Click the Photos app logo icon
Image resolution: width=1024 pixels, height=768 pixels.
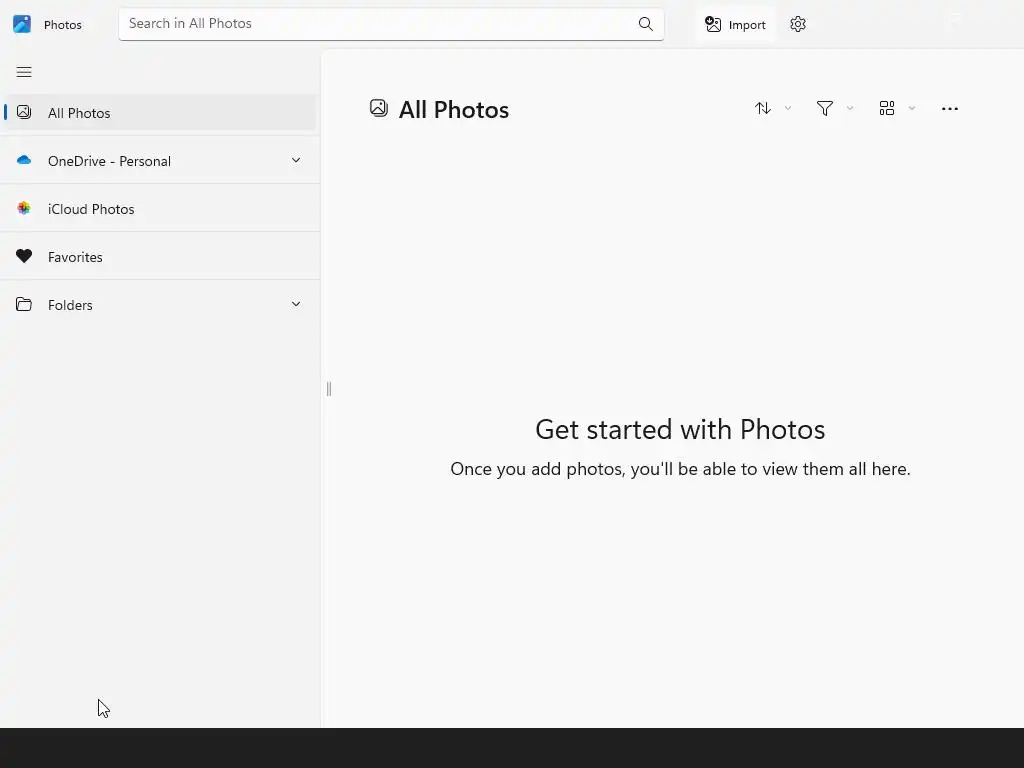point(22,24)
